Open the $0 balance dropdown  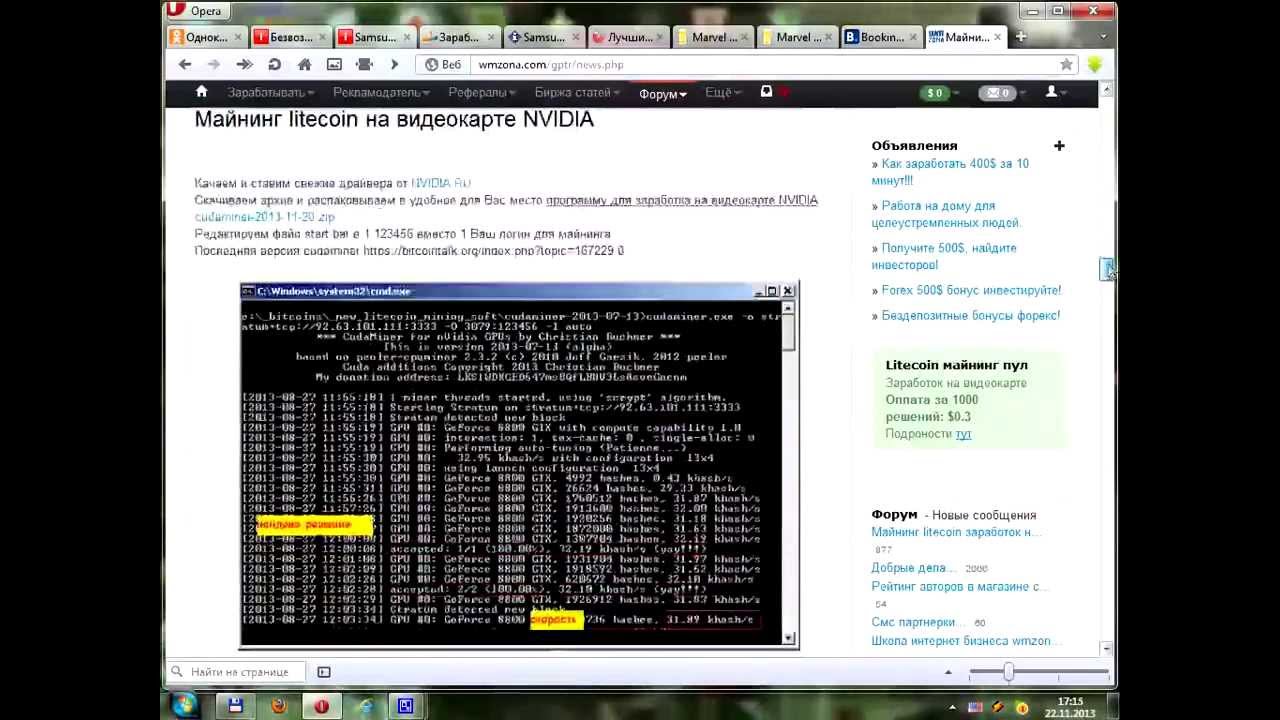point(938,93)
